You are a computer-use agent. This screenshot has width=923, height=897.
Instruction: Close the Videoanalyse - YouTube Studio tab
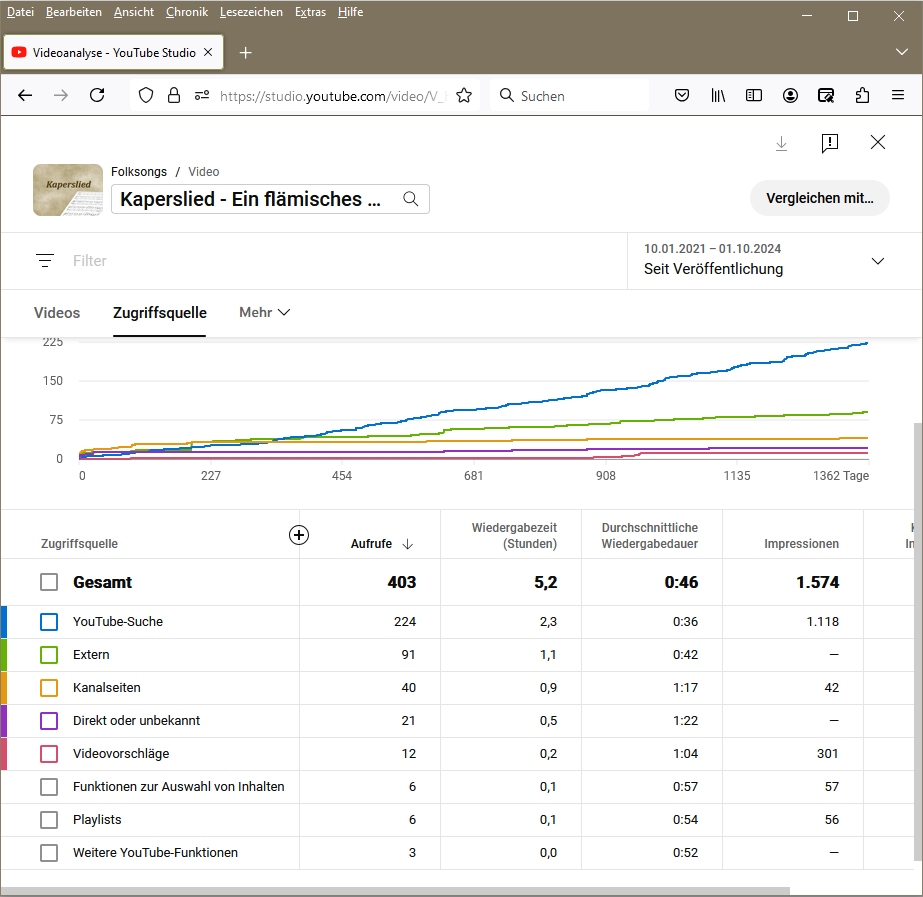coord(208,52)
